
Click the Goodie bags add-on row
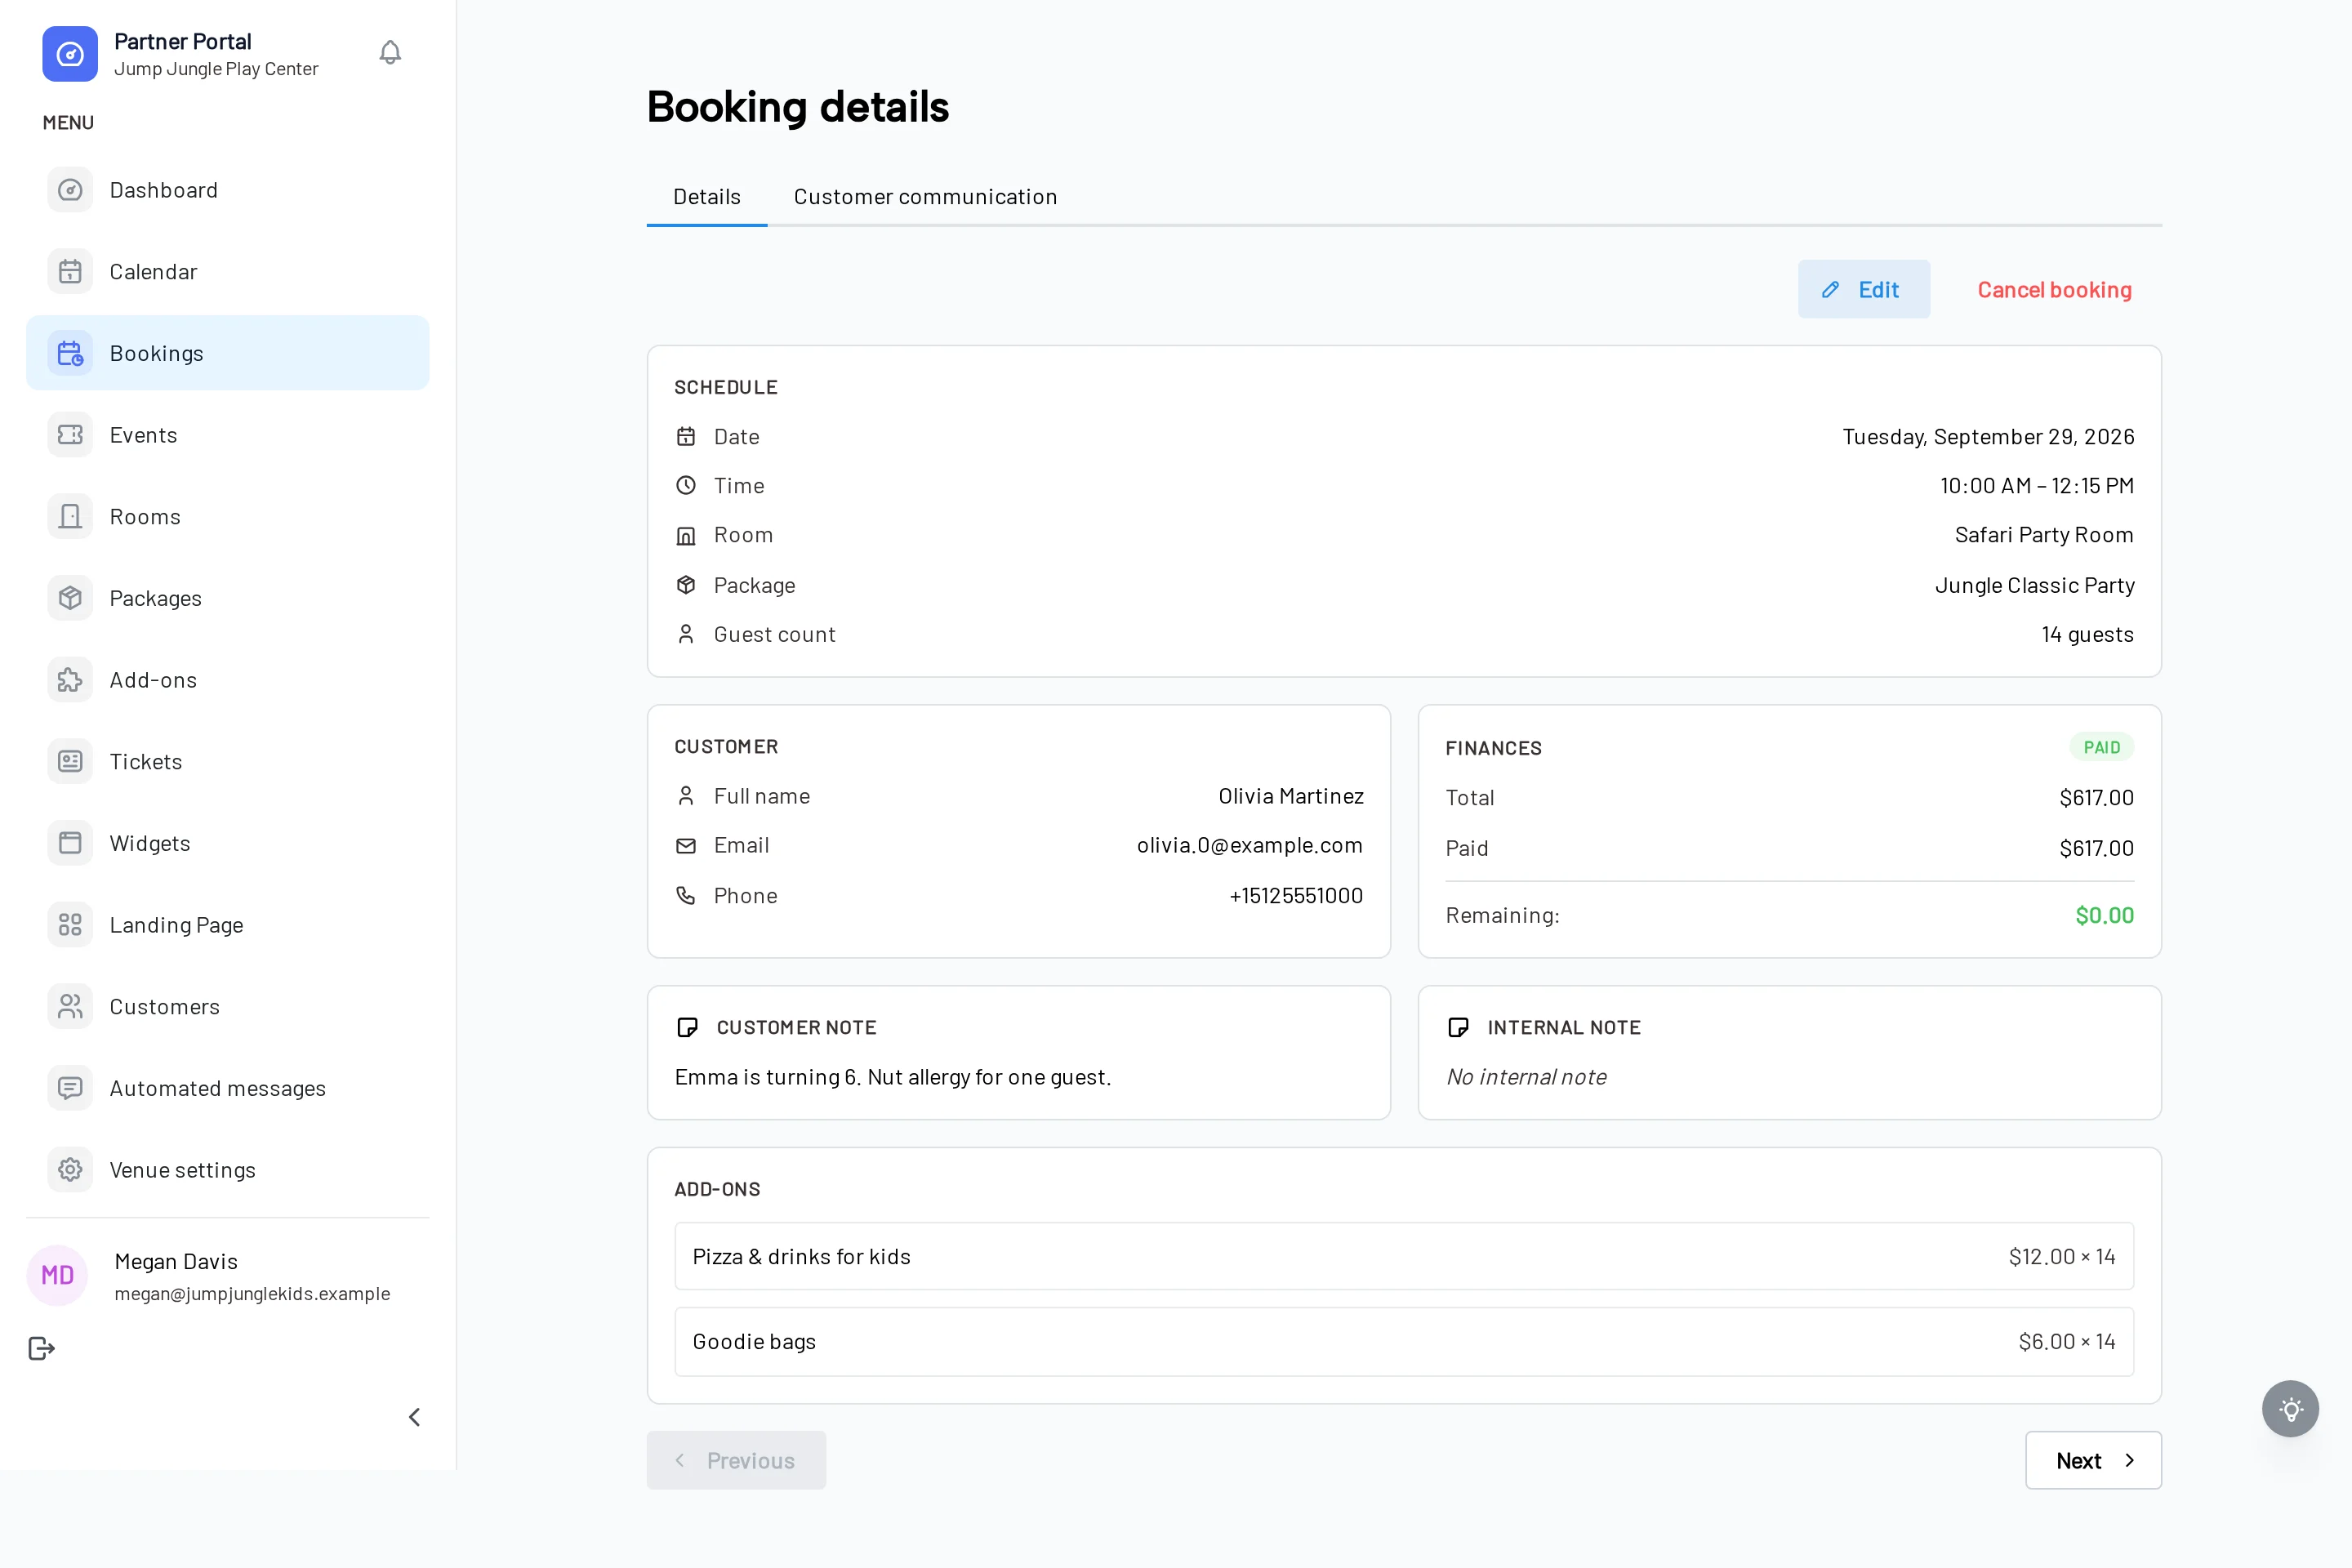pyautogui.click(x=1404, y=1342)
